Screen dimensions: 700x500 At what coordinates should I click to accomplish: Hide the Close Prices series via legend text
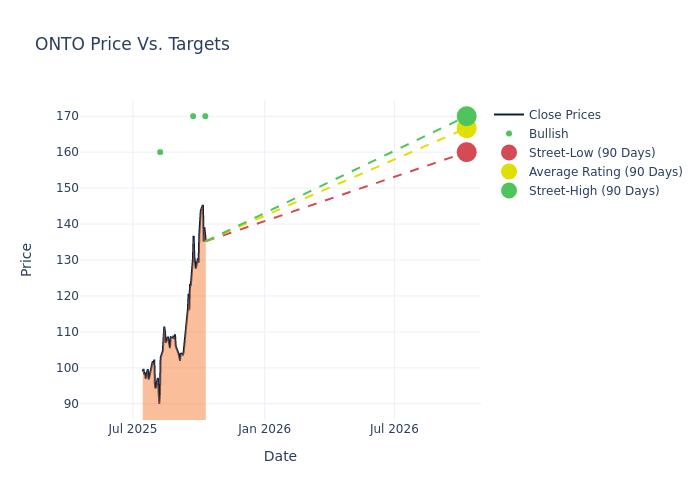coord(565,115)
